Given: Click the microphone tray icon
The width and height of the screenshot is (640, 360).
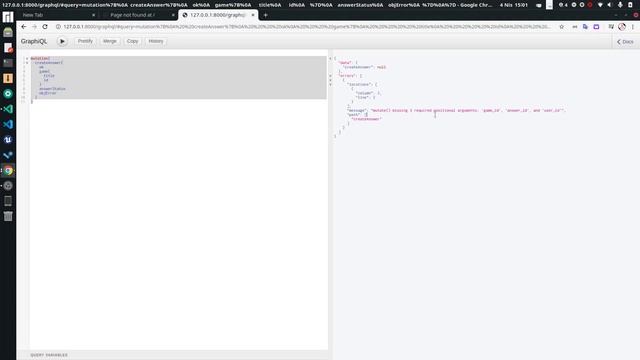Looking at the screenshot, I should (x=620, y=5).
